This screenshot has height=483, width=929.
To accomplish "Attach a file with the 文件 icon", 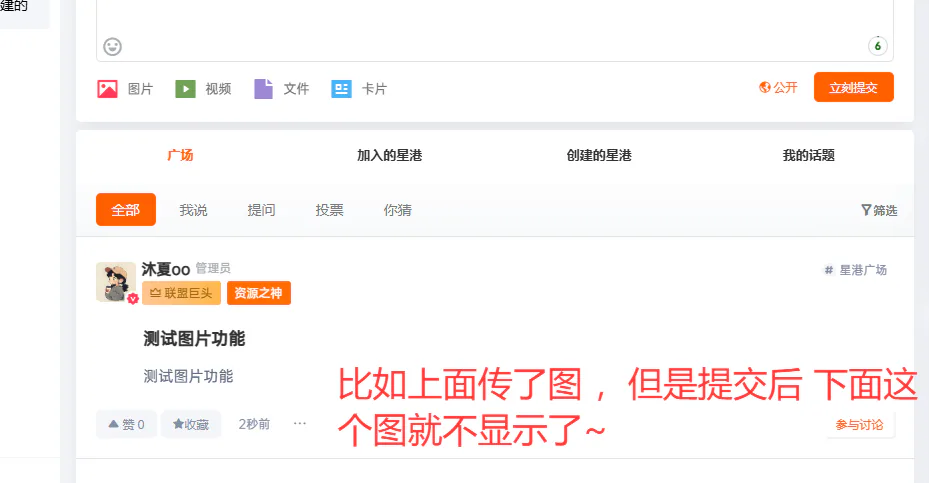I will [264, 89].
